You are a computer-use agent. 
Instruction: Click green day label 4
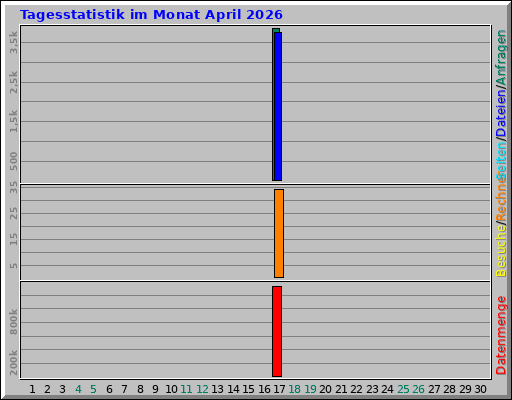pos(78,389)
